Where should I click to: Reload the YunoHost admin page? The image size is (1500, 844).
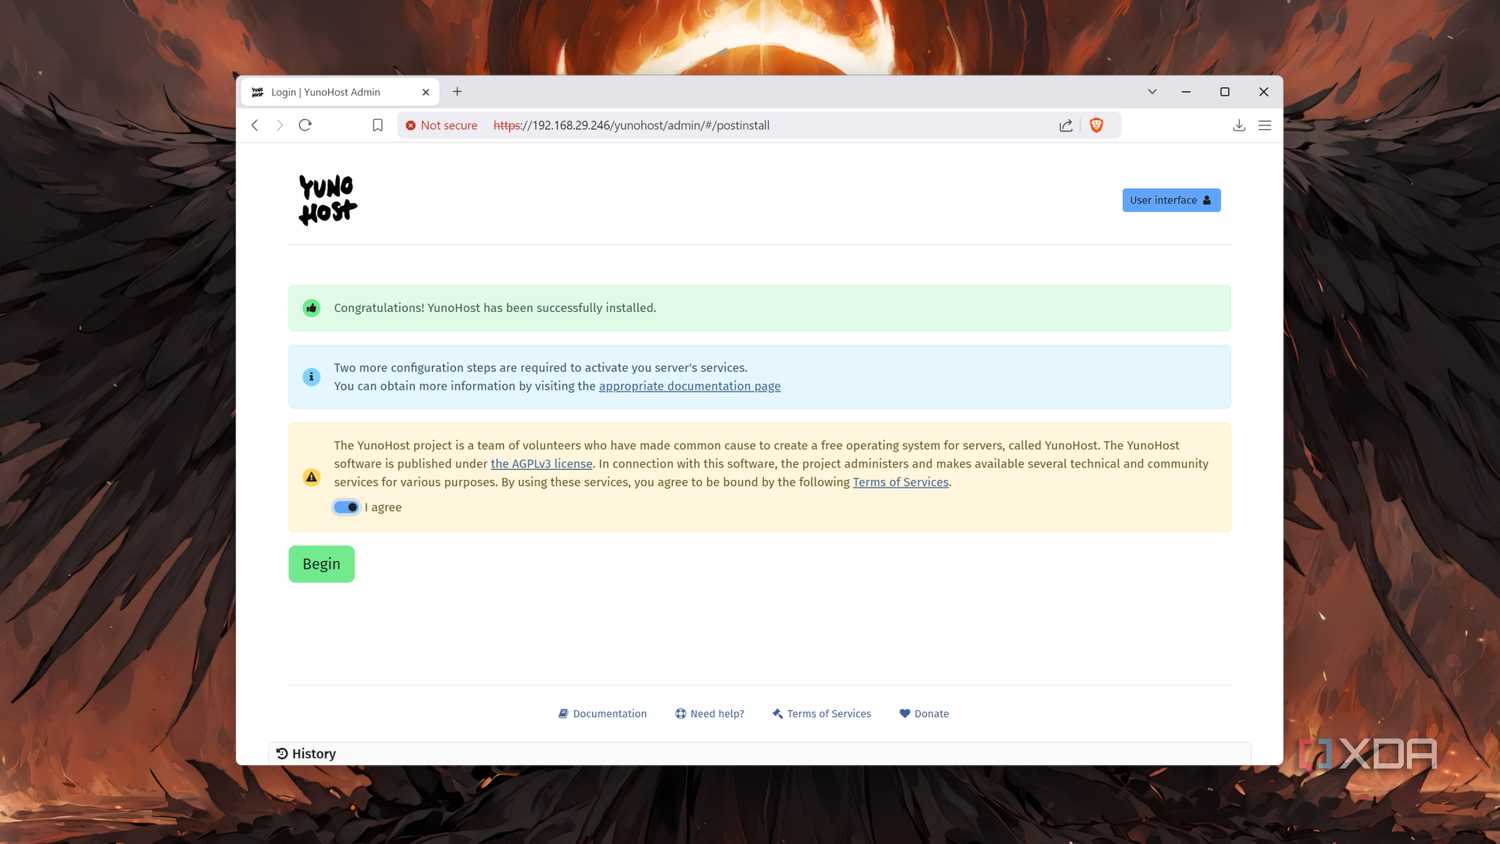coord(305,125)
